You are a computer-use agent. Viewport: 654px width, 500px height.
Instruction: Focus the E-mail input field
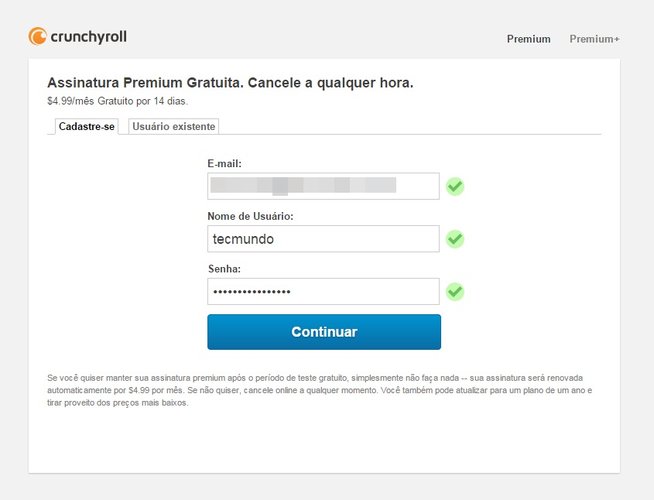[x=323, y=186]
